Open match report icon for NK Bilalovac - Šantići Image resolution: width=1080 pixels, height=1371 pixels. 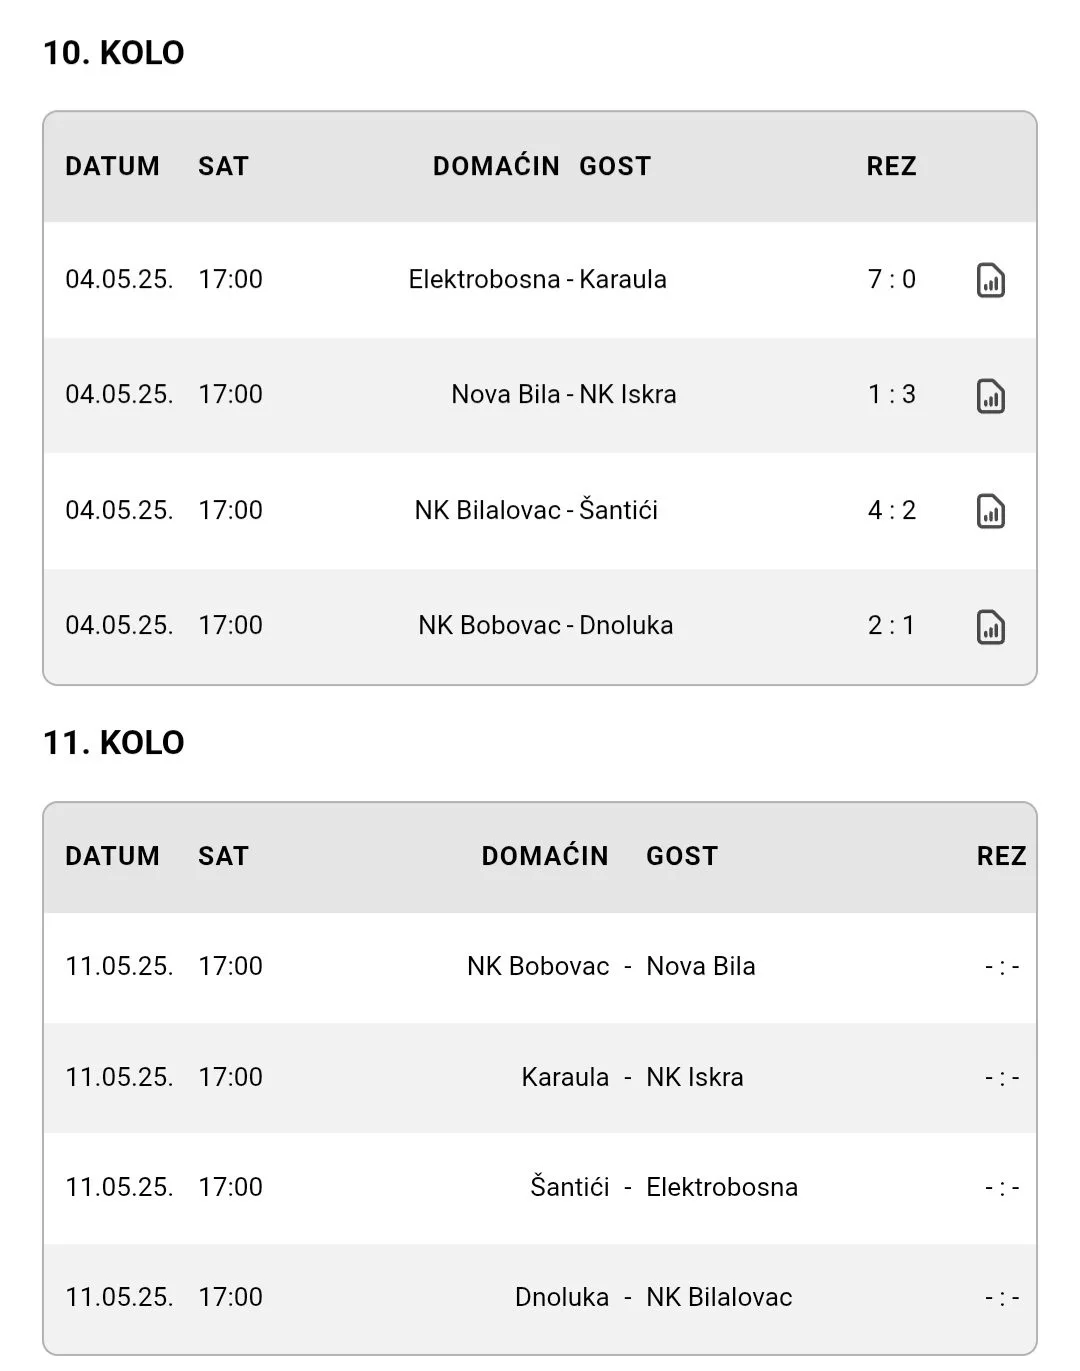pyautogui.click(x=990, y=511)
